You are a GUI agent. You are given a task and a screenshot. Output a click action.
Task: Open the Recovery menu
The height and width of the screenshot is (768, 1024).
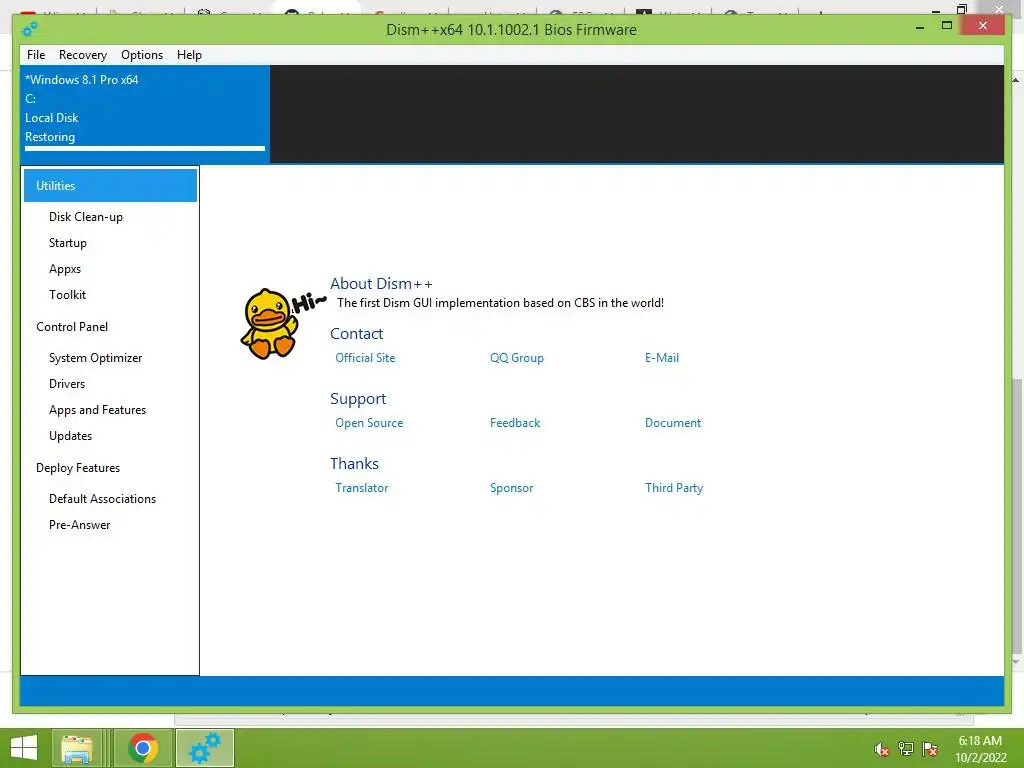(83, 55)
